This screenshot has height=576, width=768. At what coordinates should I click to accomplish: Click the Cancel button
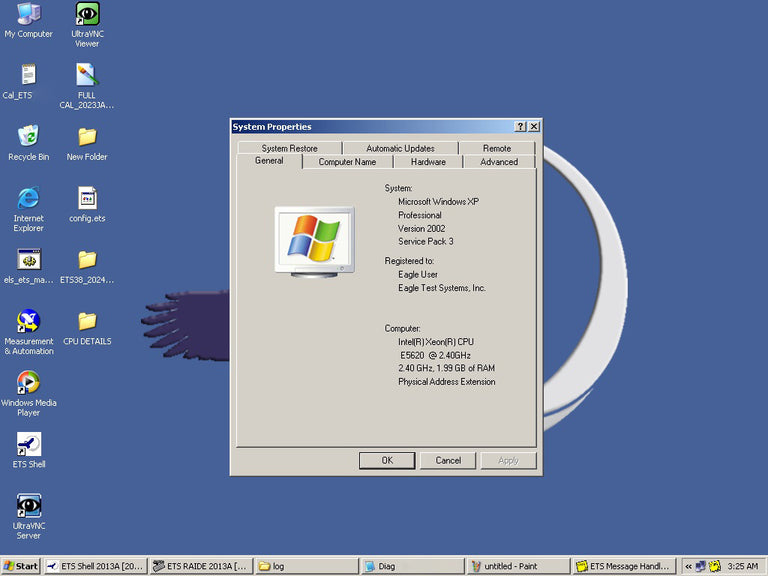point(448,460)
